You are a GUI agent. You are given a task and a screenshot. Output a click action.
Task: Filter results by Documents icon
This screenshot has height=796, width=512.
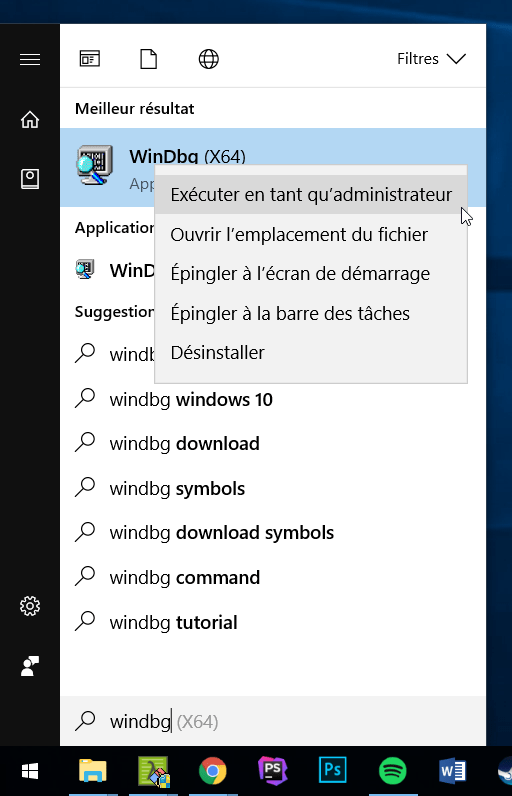(149, 59)
